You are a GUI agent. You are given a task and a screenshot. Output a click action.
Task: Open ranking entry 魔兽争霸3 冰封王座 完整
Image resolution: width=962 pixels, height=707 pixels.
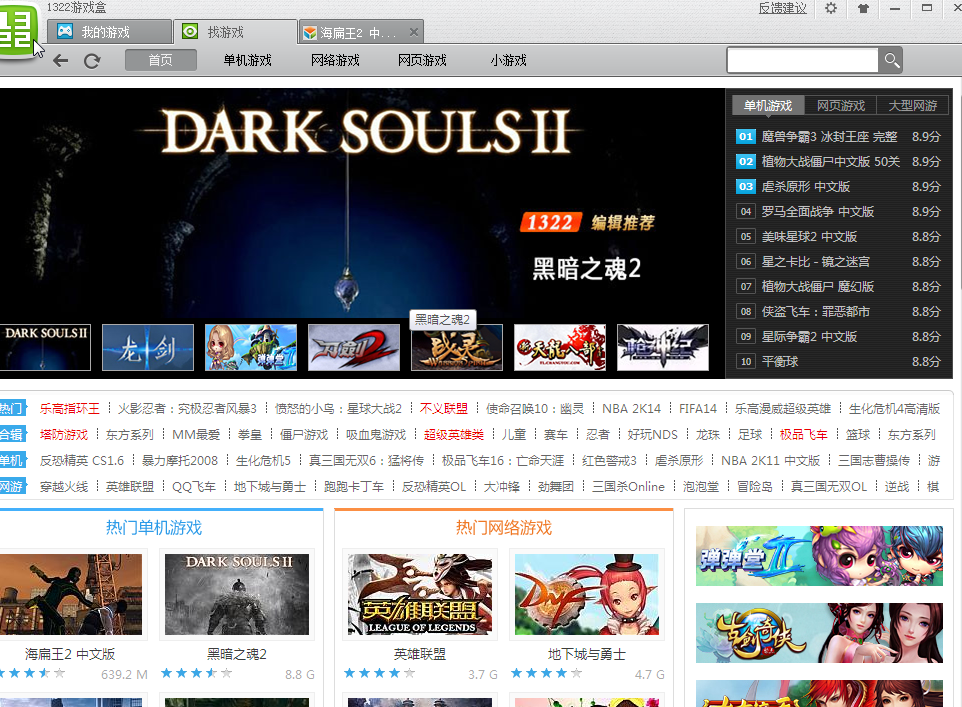838,136
